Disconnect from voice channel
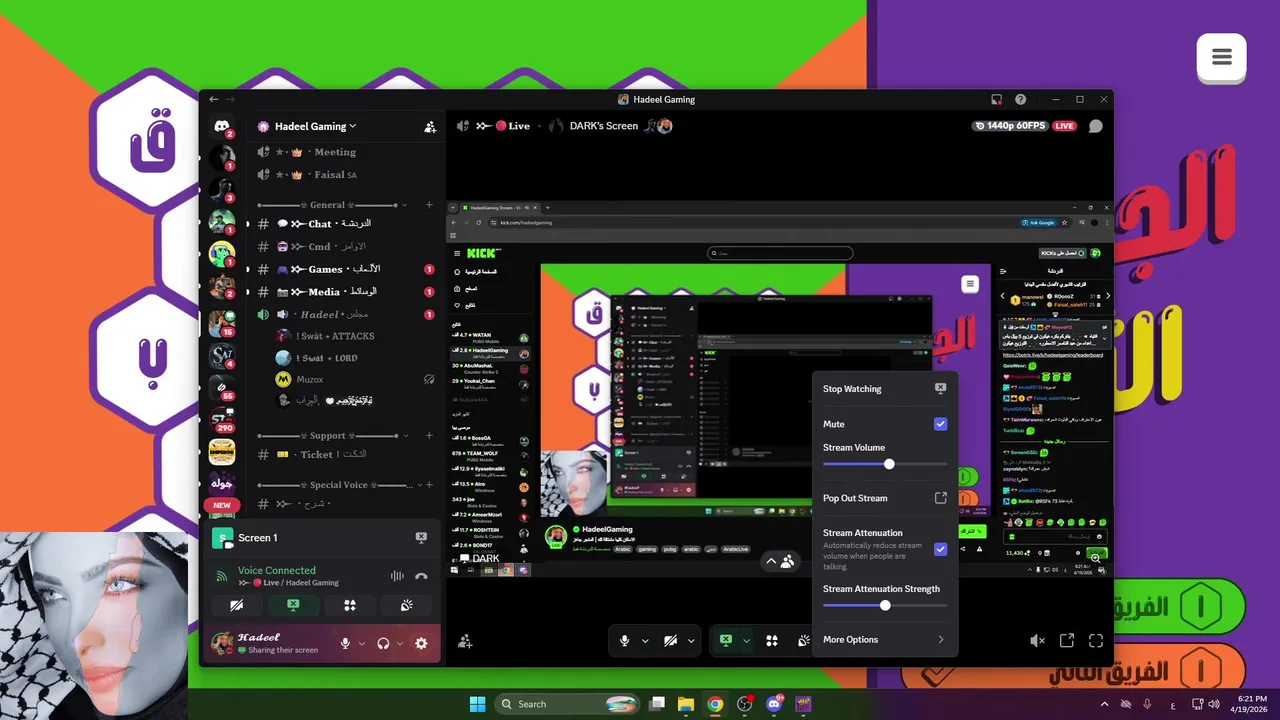The height and width of the screenshot is (720, 1280). coord(421,576)
